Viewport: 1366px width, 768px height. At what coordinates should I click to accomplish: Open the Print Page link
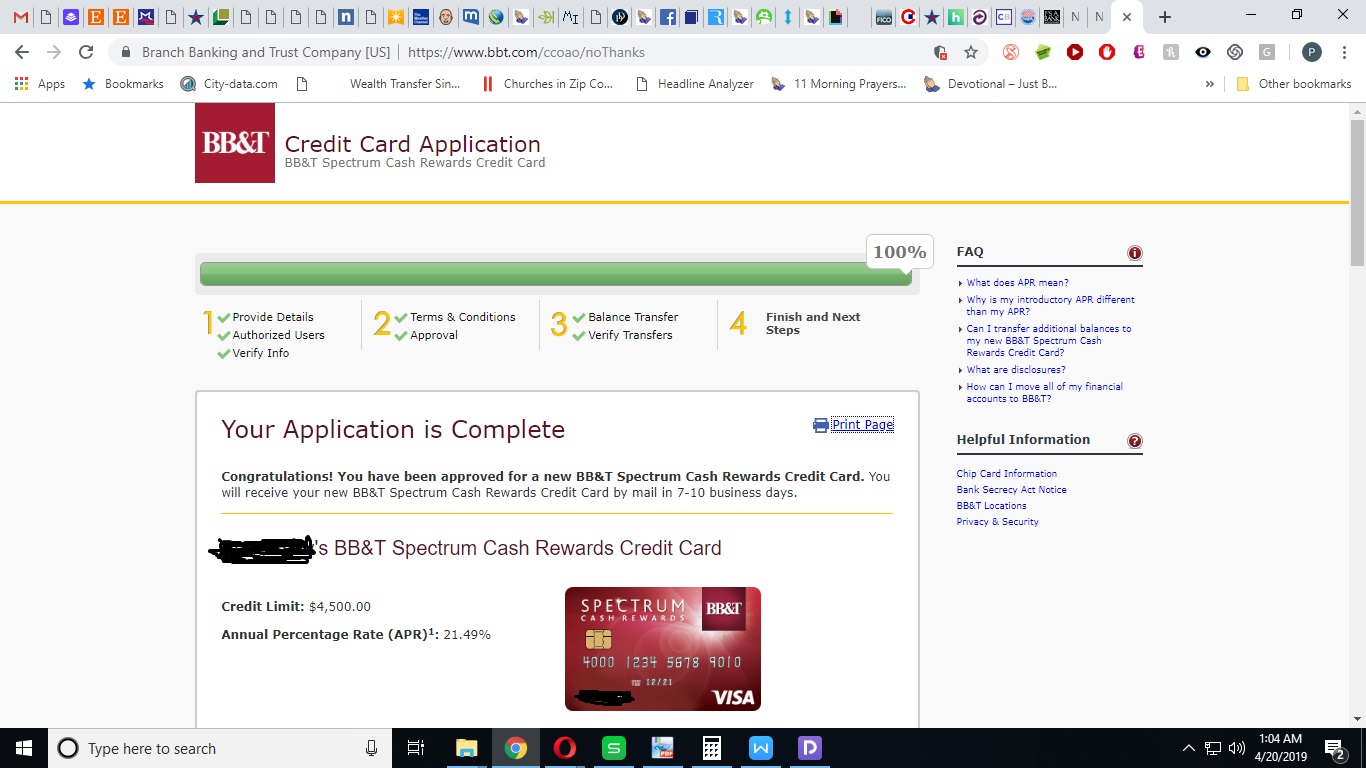click(862, 425)
